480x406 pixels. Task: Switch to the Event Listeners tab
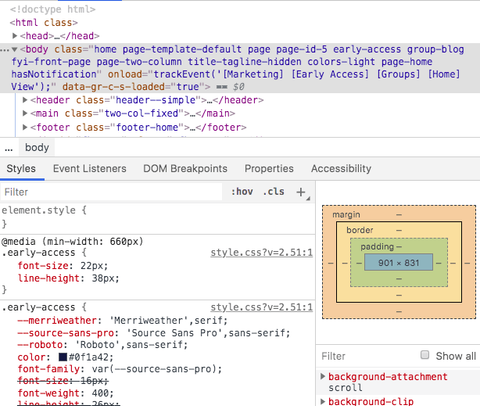(x=90, y=169)
